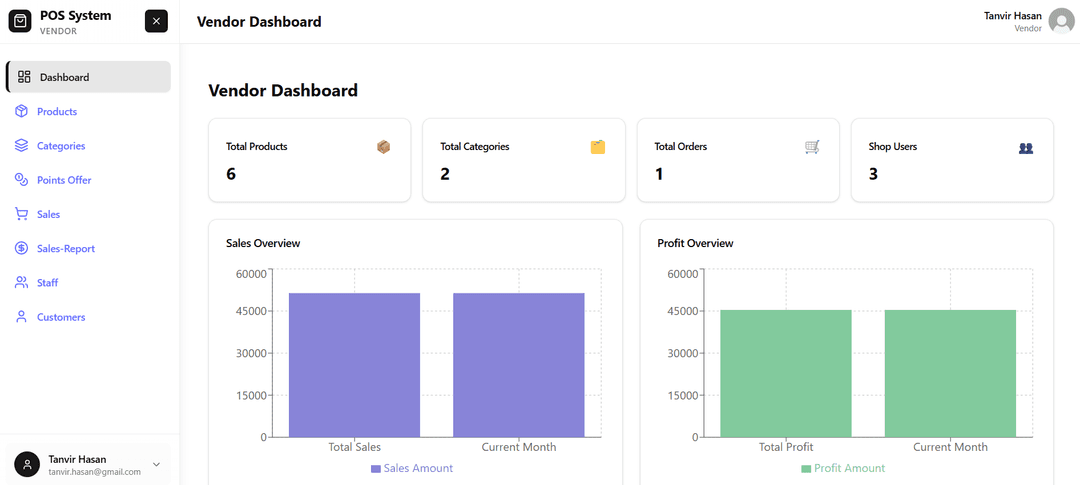Click the cart icon on Total Orders card
Screen dimensions: 1080x485
point(812,147)
